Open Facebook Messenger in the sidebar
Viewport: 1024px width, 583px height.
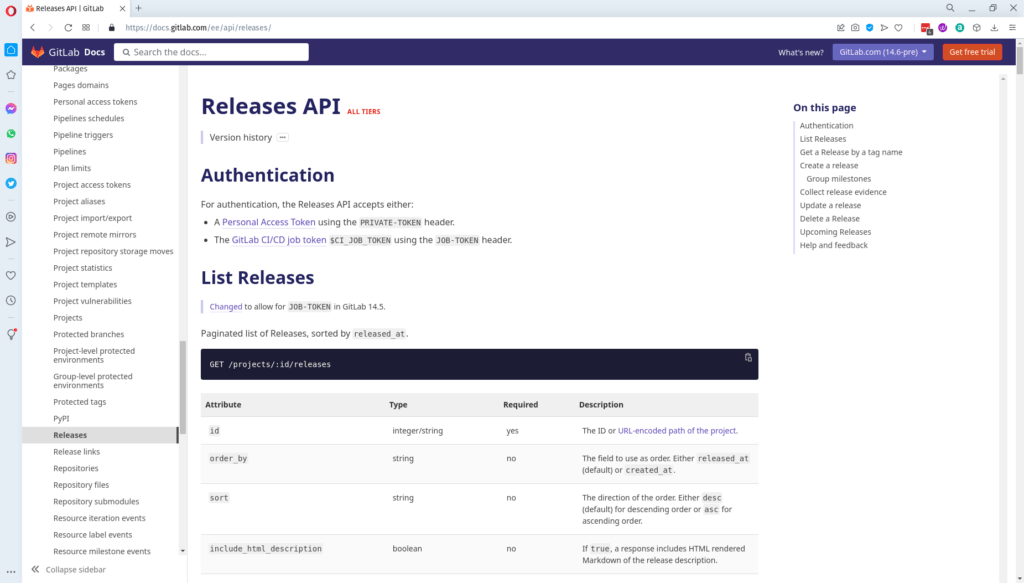pyautogui.click(x=11, y=109)
